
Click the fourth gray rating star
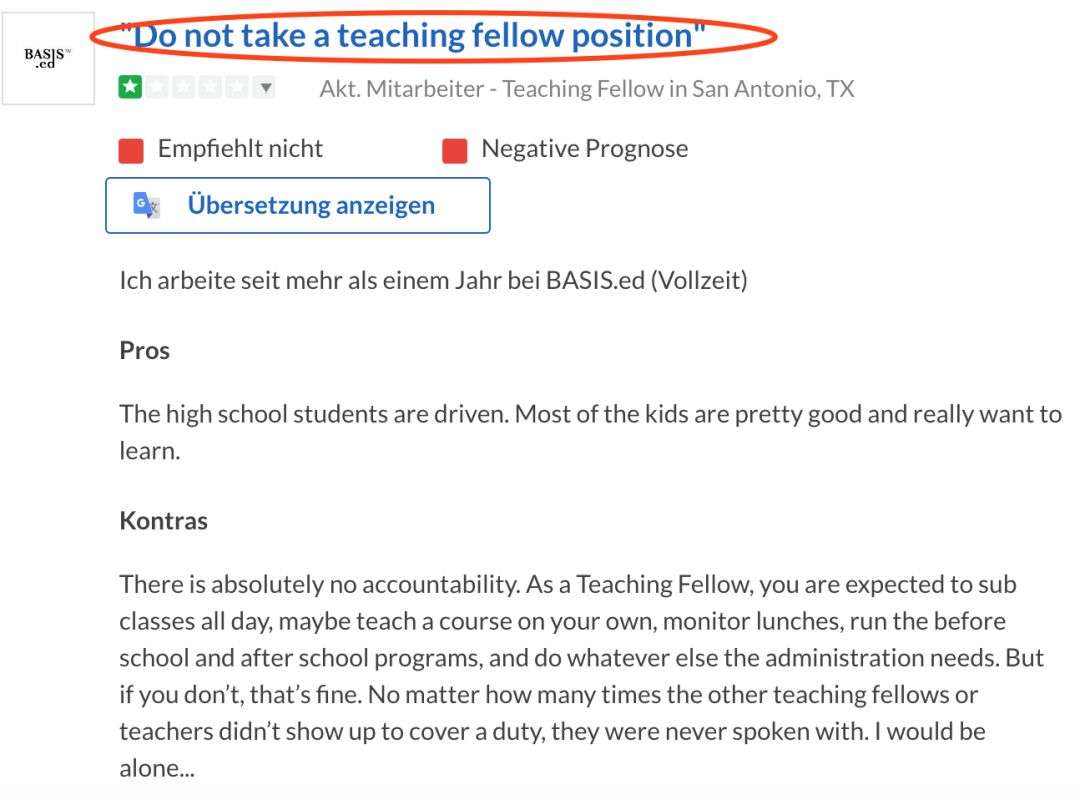click(208, 88)
